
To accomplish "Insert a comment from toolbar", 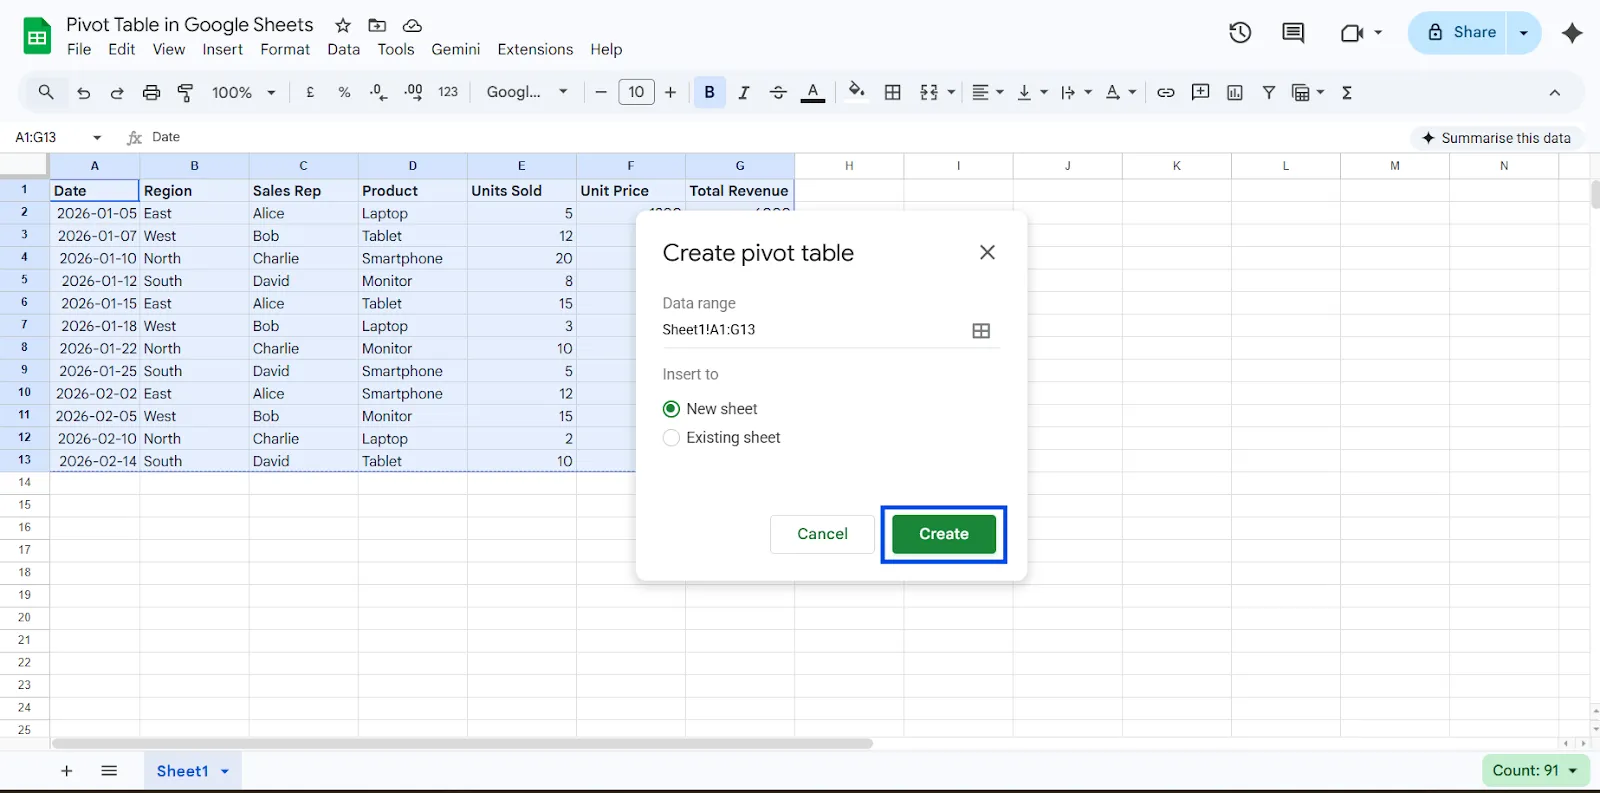I will pos(1201,92).
